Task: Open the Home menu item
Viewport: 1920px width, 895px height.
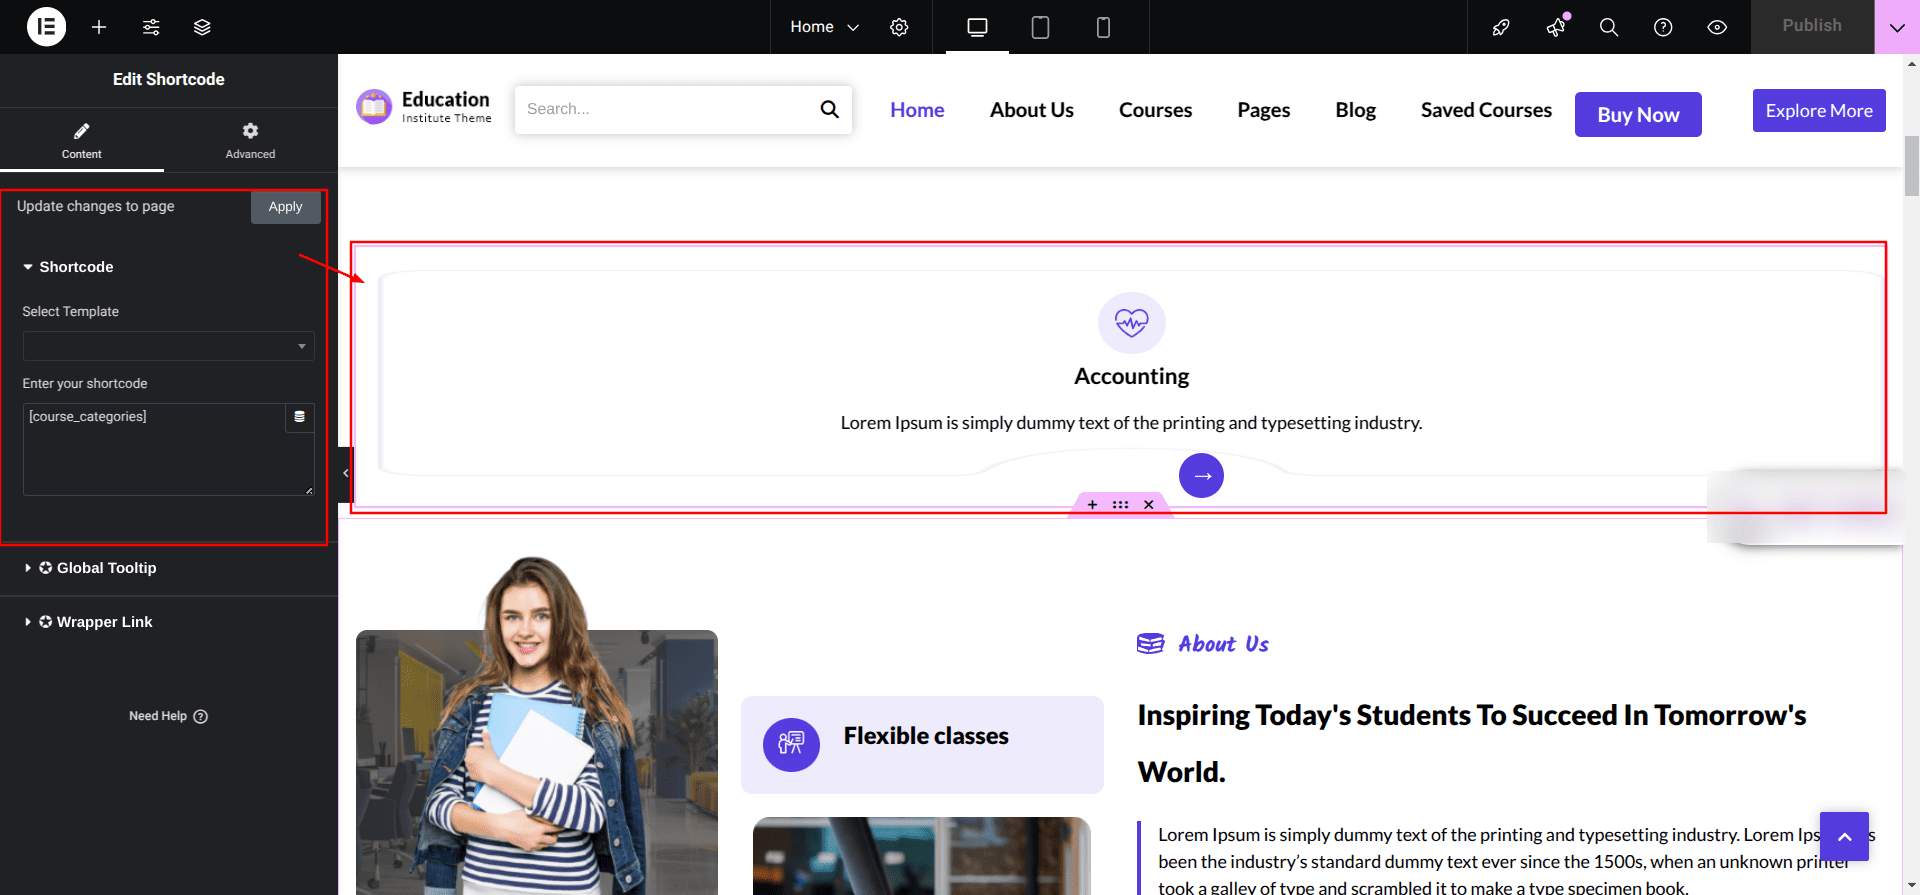Action: point(917,110)
